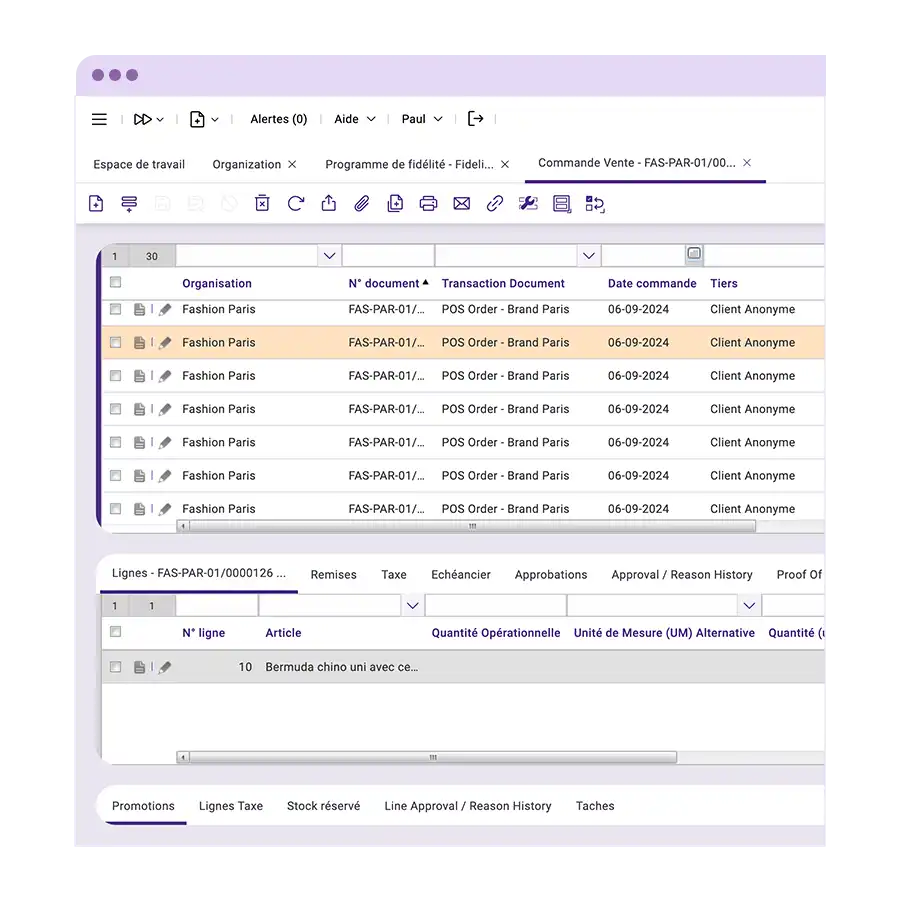Click the N° document filter input field
Image resolution: width=900 pixels, height=900 pixels.
pyautogui.click(x=388, y=256)
